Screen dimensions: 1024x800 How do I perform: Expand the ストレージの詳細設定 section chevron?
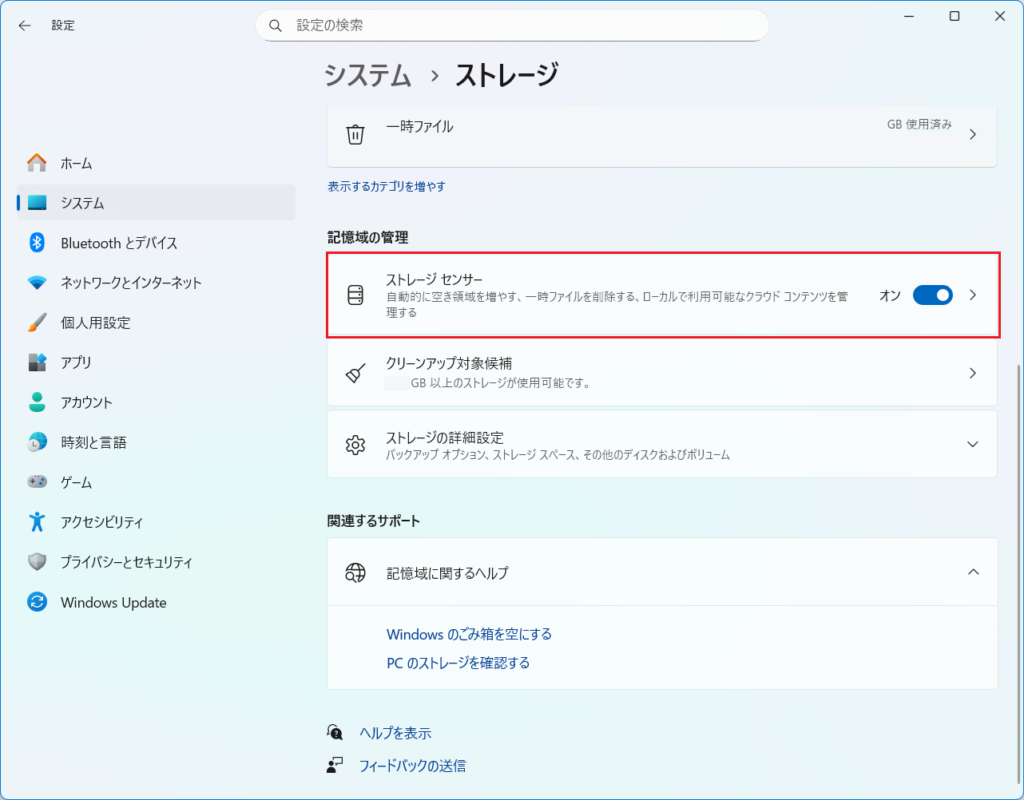pyautogui.click(x=973, y=444)
